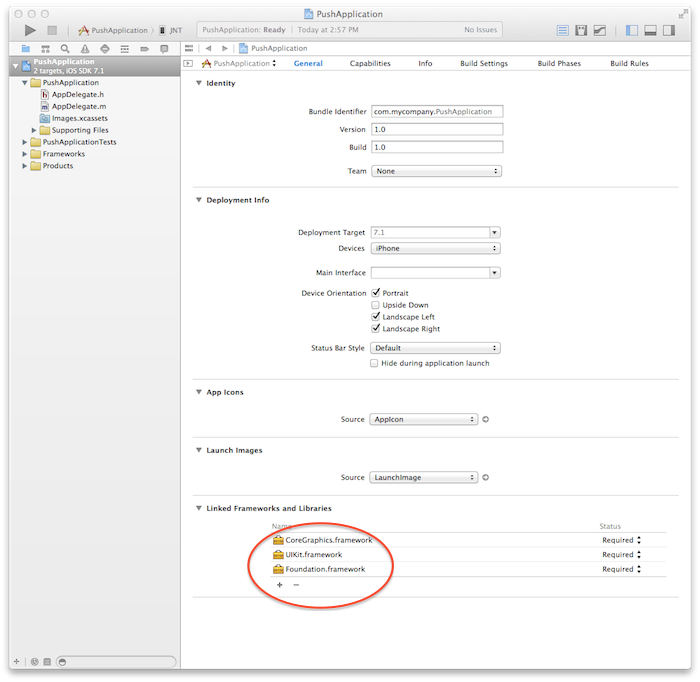Screen dimensions: 700x682
Task: Open App Icons Source popup
Action: (x=424, y=419)
